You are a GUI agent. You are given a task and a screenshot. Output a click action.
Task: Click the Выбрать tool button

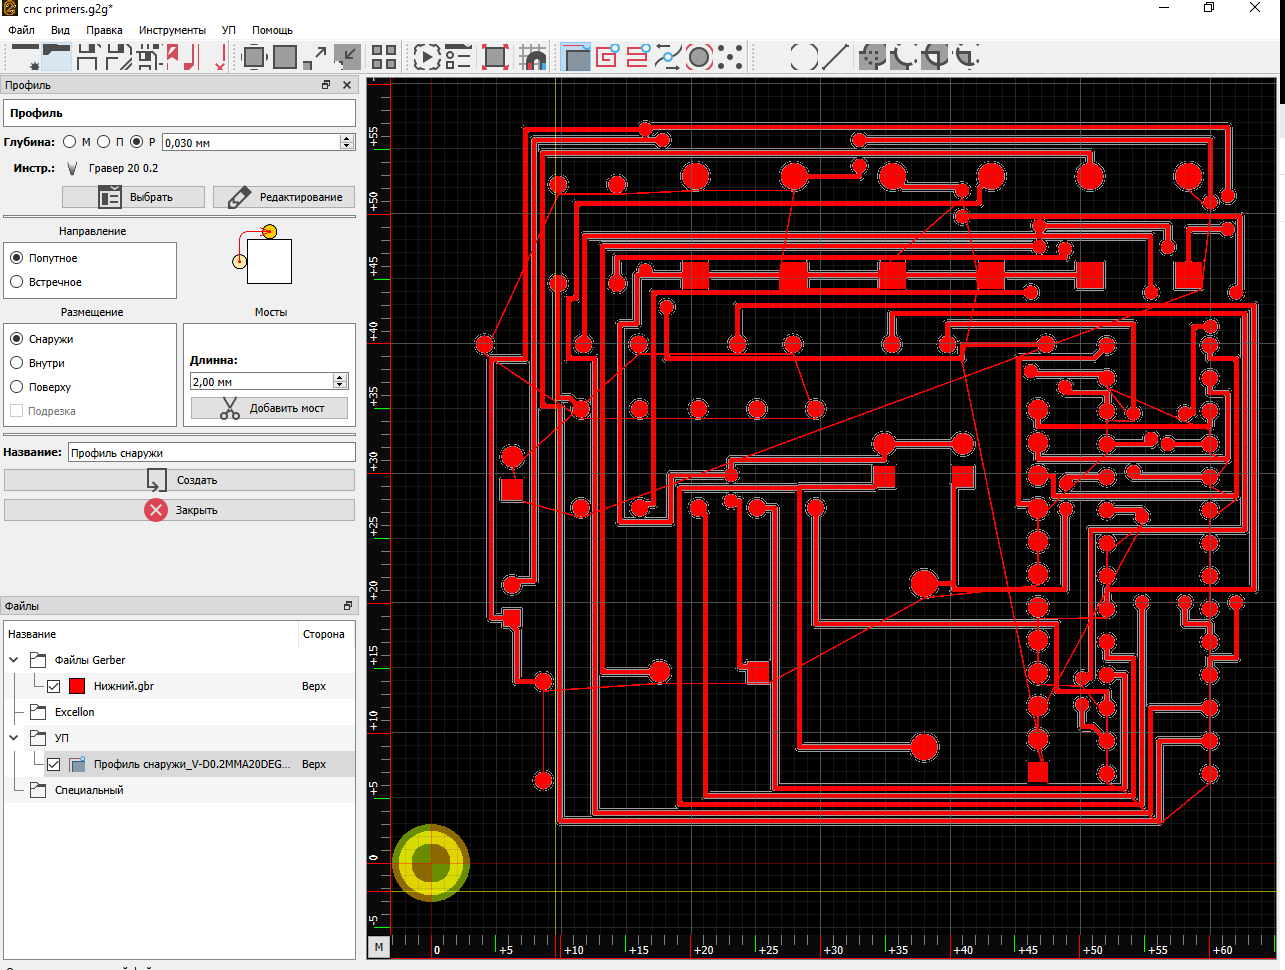click(133, 197)
